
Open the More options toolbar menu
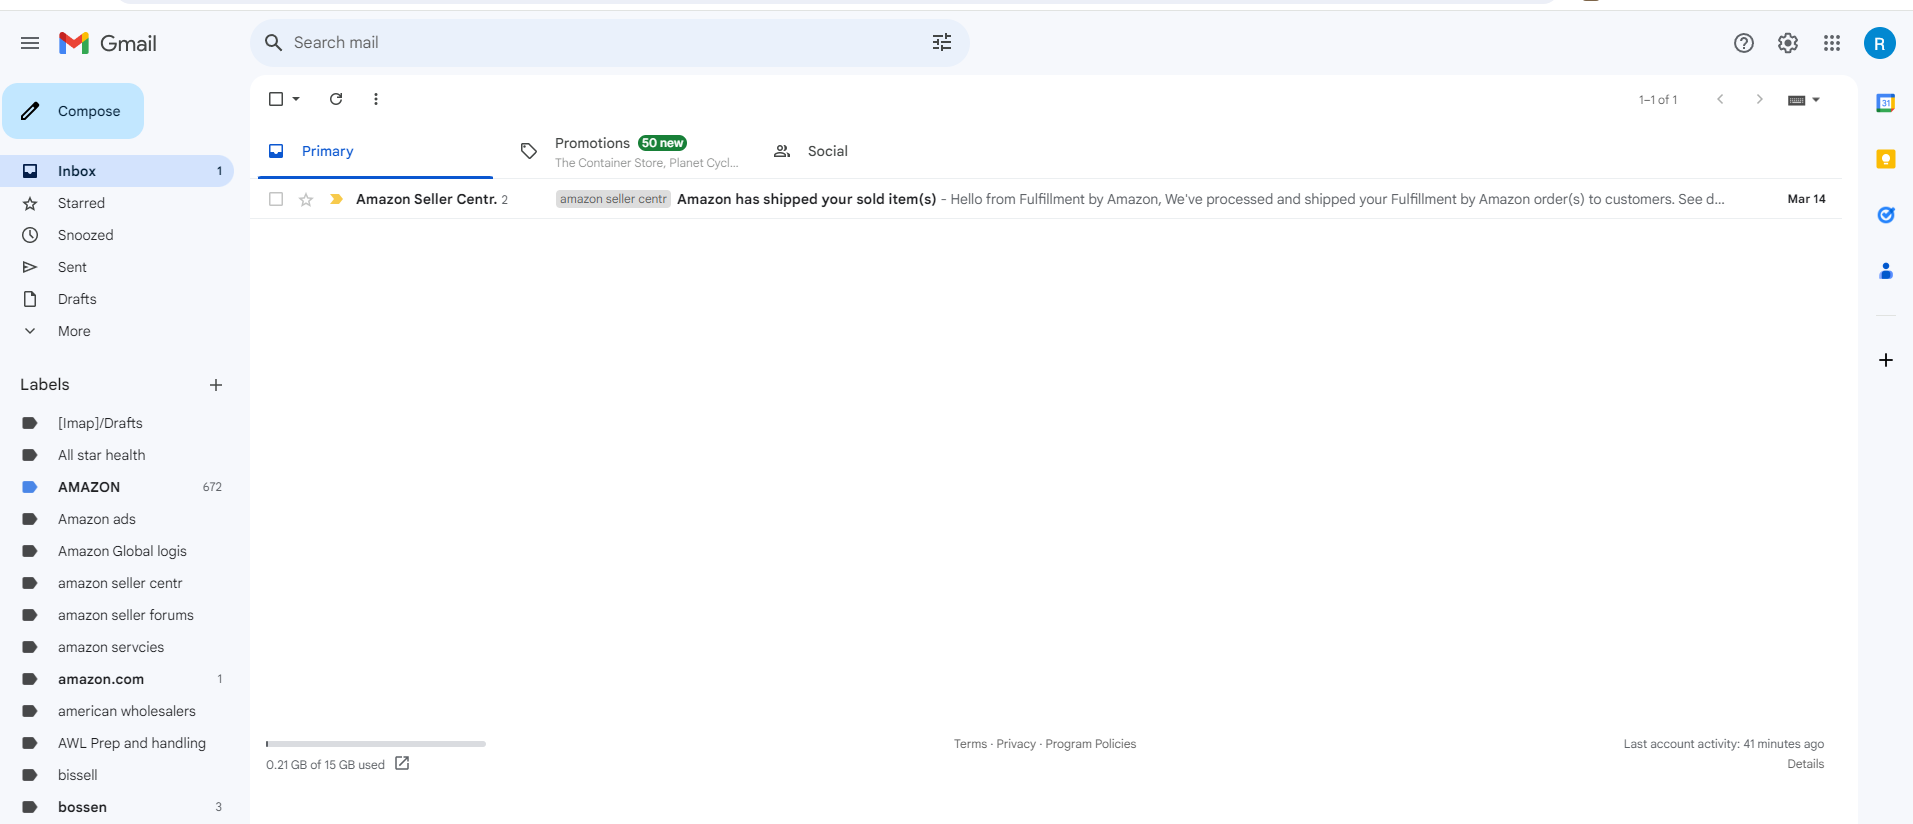click(376, 99)
